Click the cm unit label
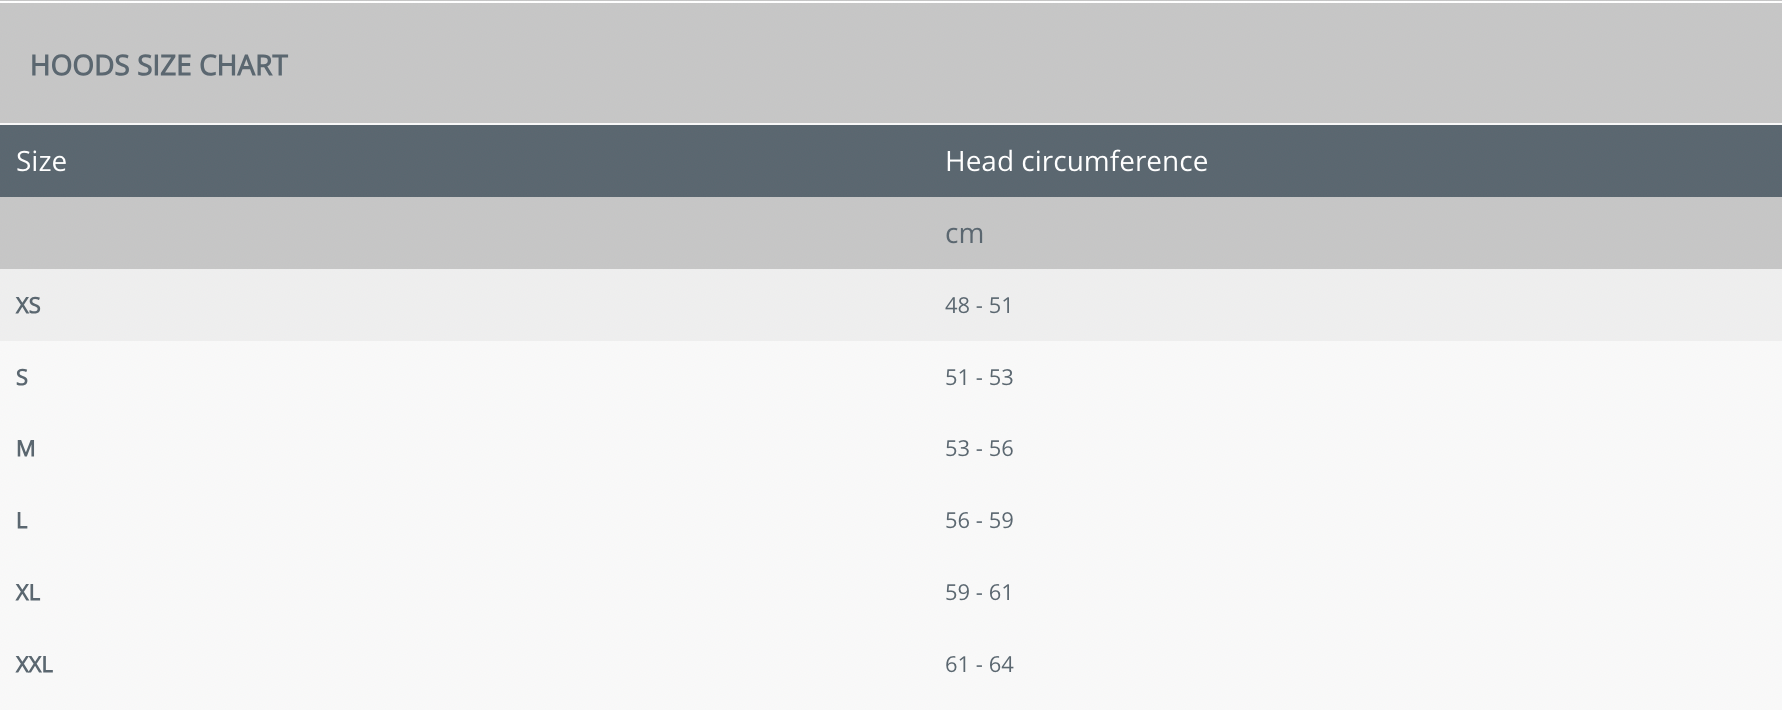Image resolution: width=1782 pixels, height=710 pixels. tap(964, 233)
